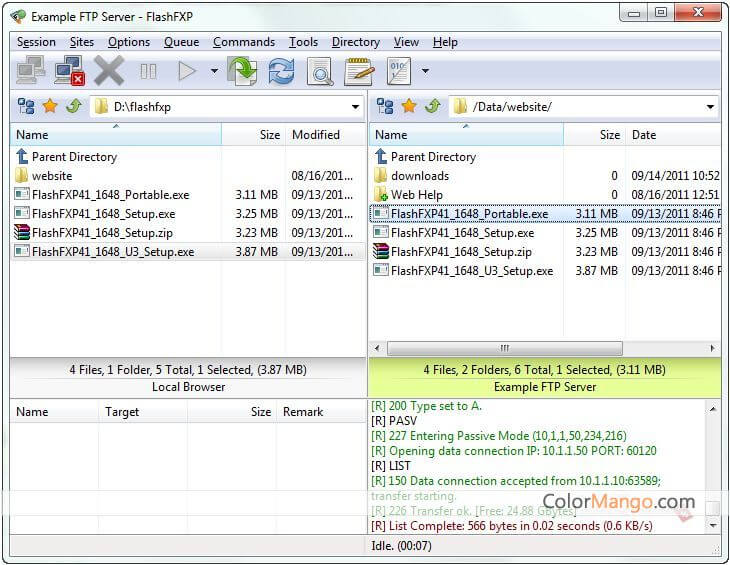Viewport: 730px width, 565px height.
Task: Click the Disconnect icon with red X
Action: pyautogui.click(x=69, y=71)
